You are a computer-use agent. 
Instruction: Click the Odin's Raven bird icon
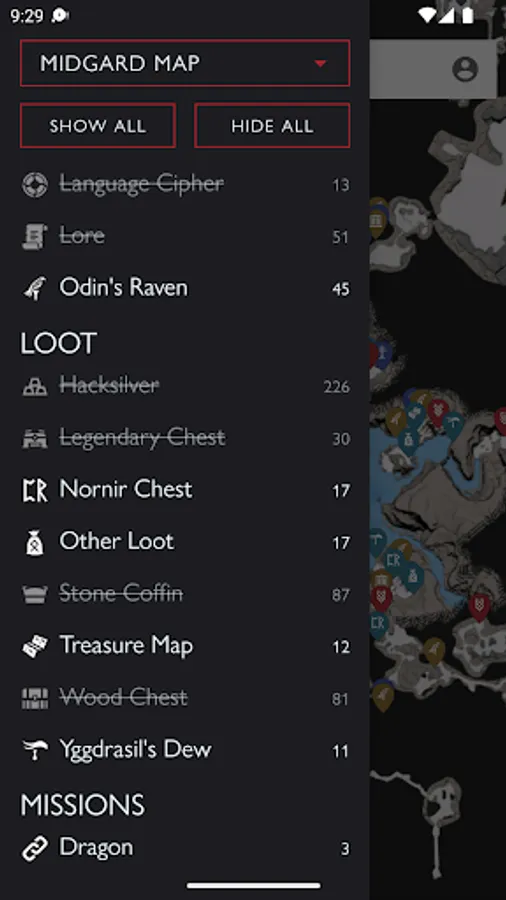(34, 288)
